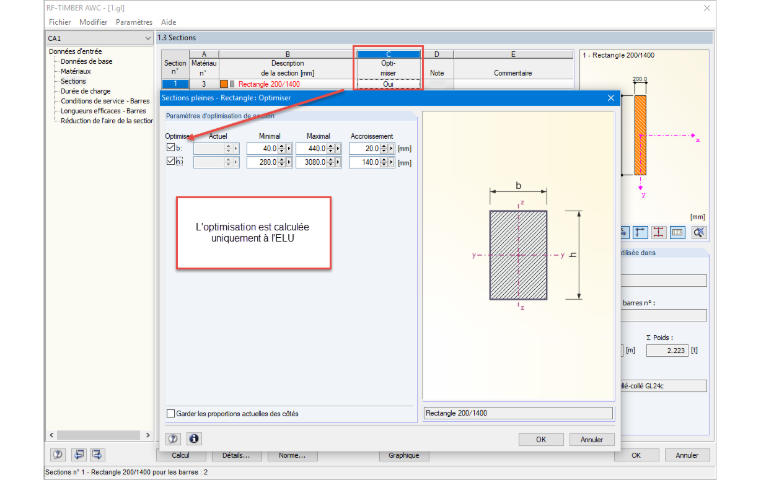Click the material number 3 cell

[204, 84]
